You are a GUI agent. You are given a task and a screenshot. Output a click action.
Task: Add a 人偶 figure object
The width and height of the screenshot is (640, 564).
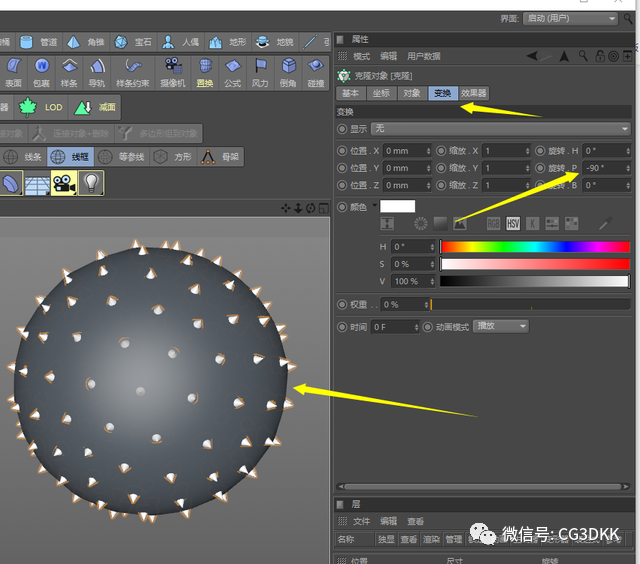(180, 42)
